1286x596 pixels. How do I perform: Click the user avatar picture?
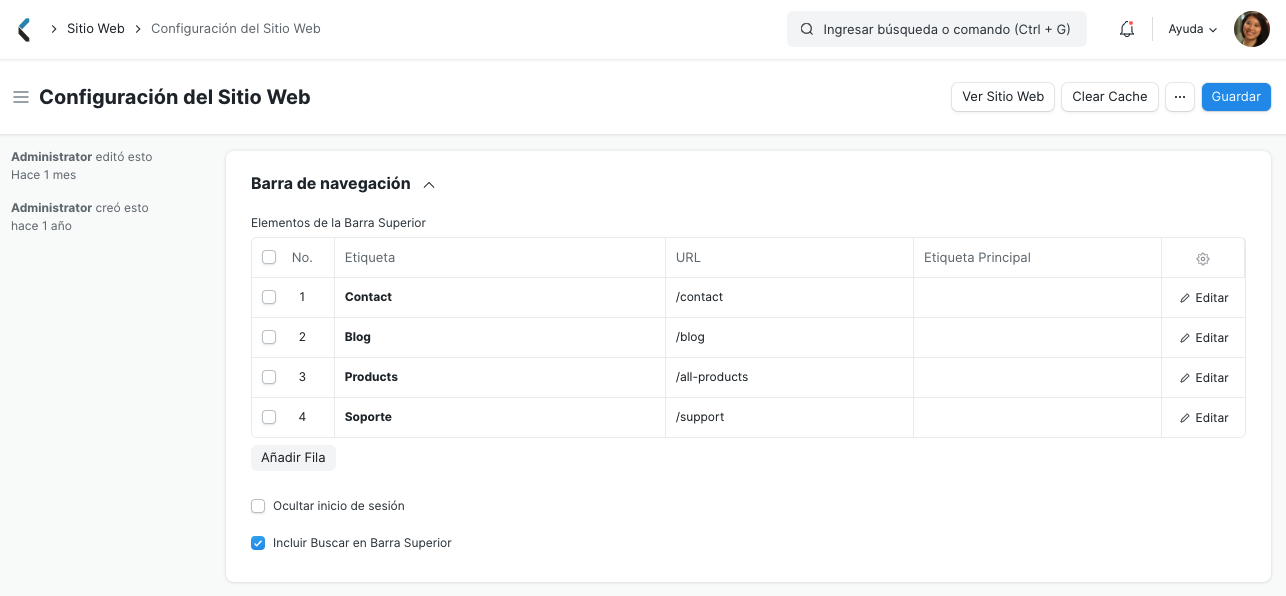pyautogui.click(x=1252, y=29)
